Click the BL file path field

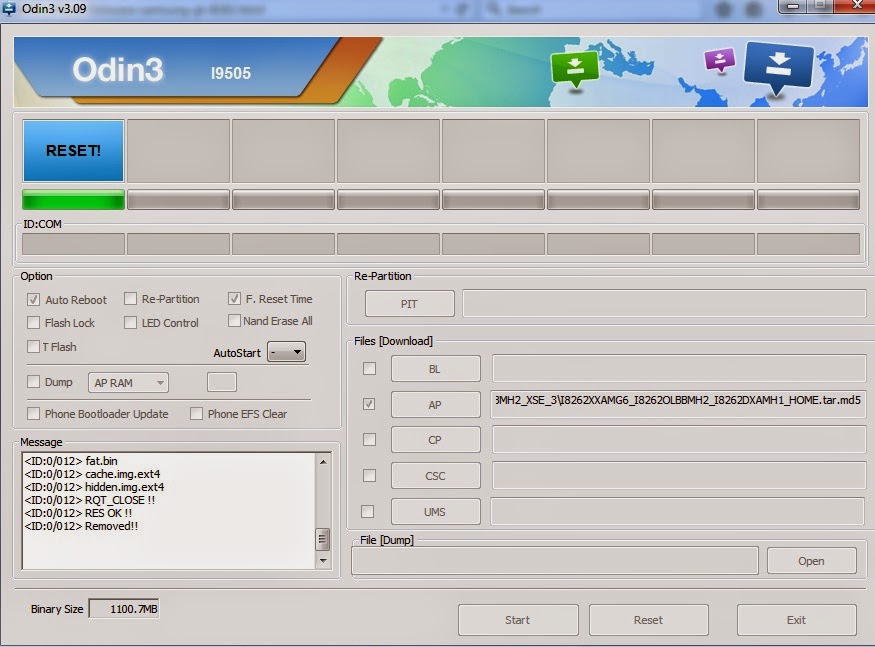click(x=679, y=368)
